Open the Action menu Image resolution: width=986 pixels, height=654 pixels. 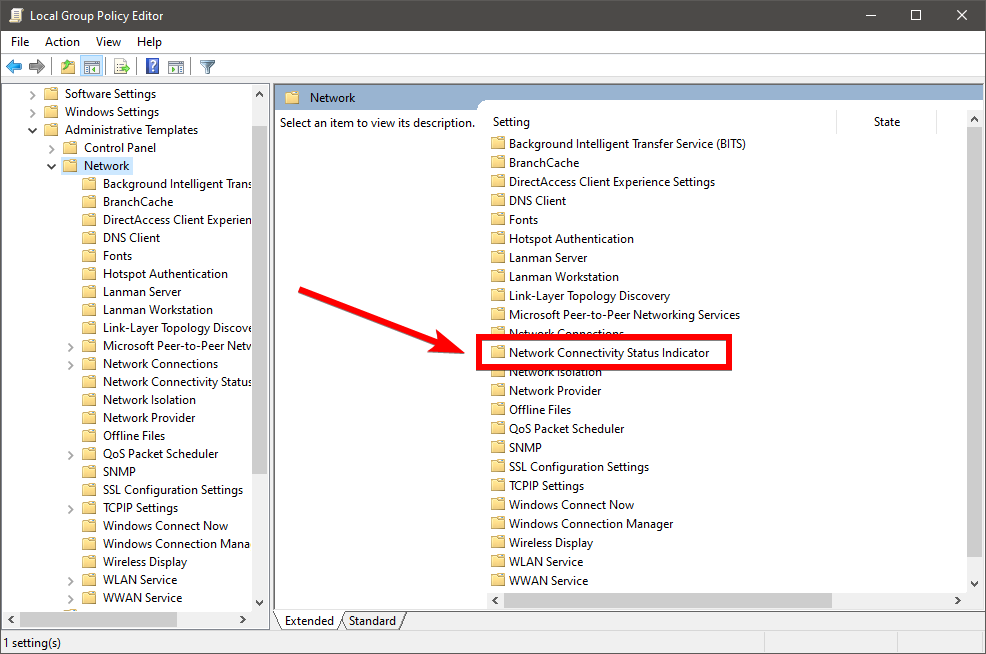[x=62, y=42]
